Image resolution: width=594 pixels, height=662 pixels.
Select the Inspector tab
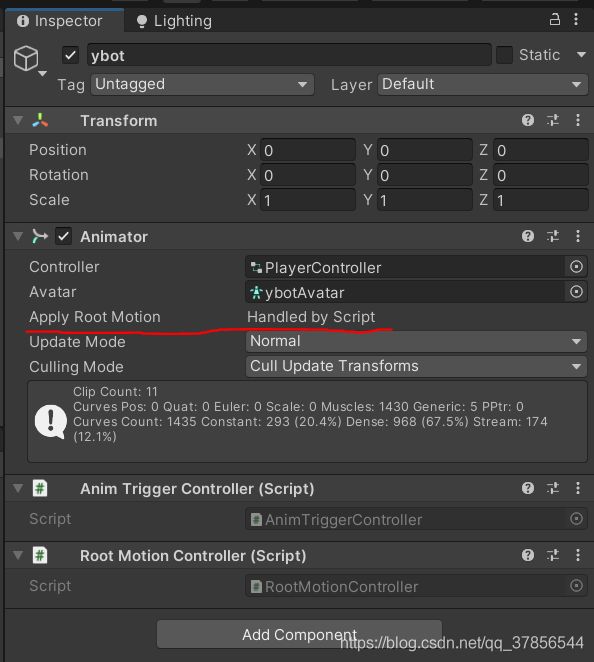(x=60, y=21)
